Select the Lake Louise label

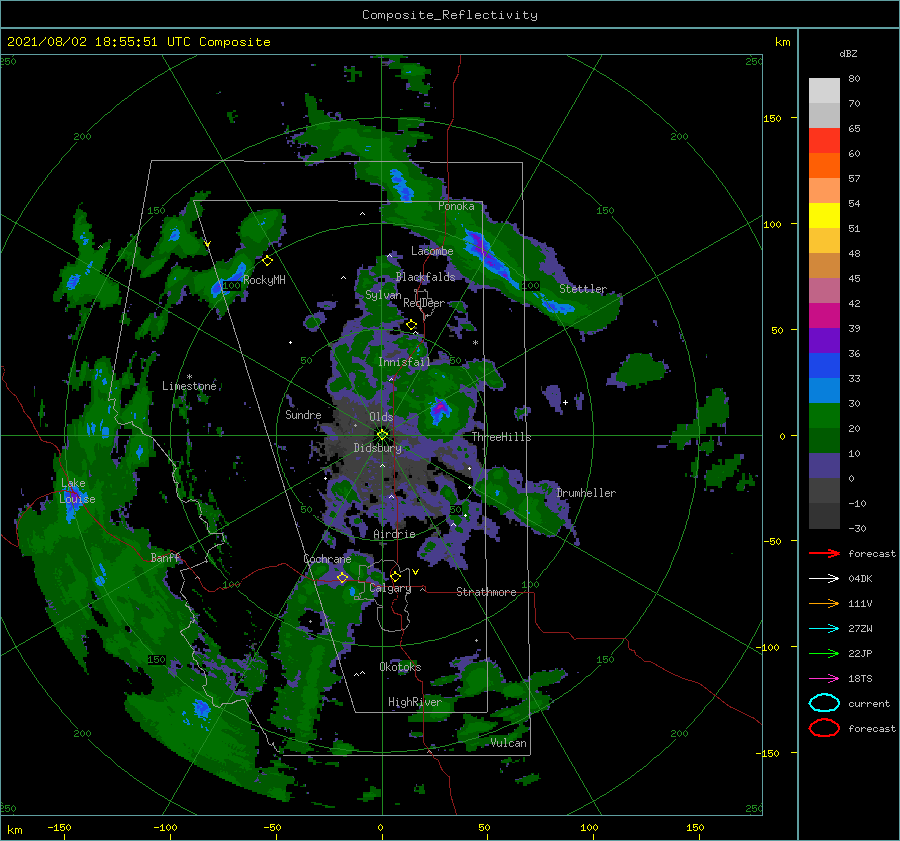(77, 491)
